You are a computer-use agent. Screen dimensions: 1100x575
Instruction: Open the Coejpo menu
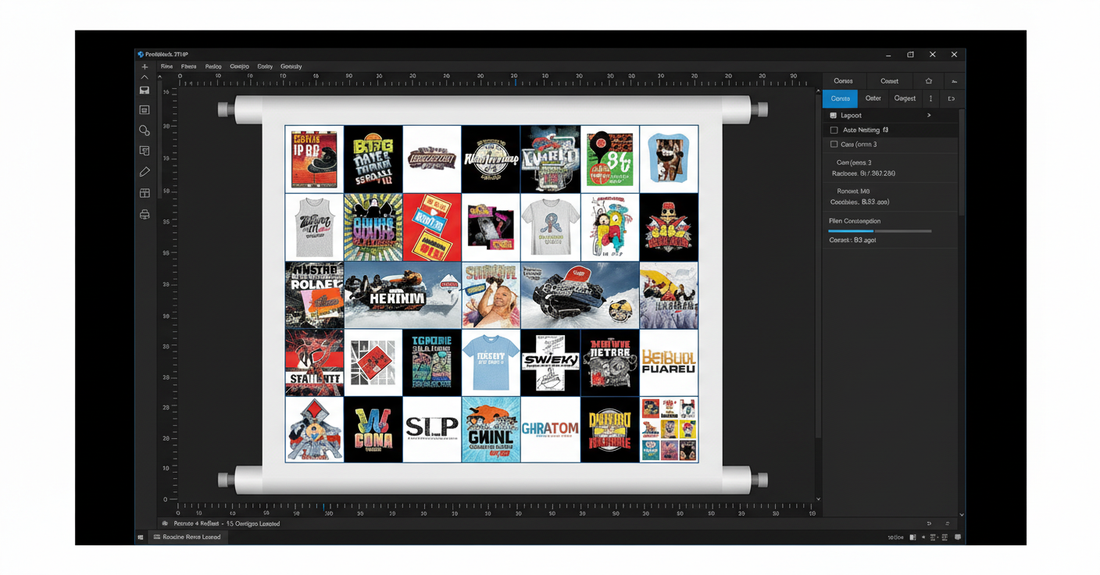coord(239,67)
